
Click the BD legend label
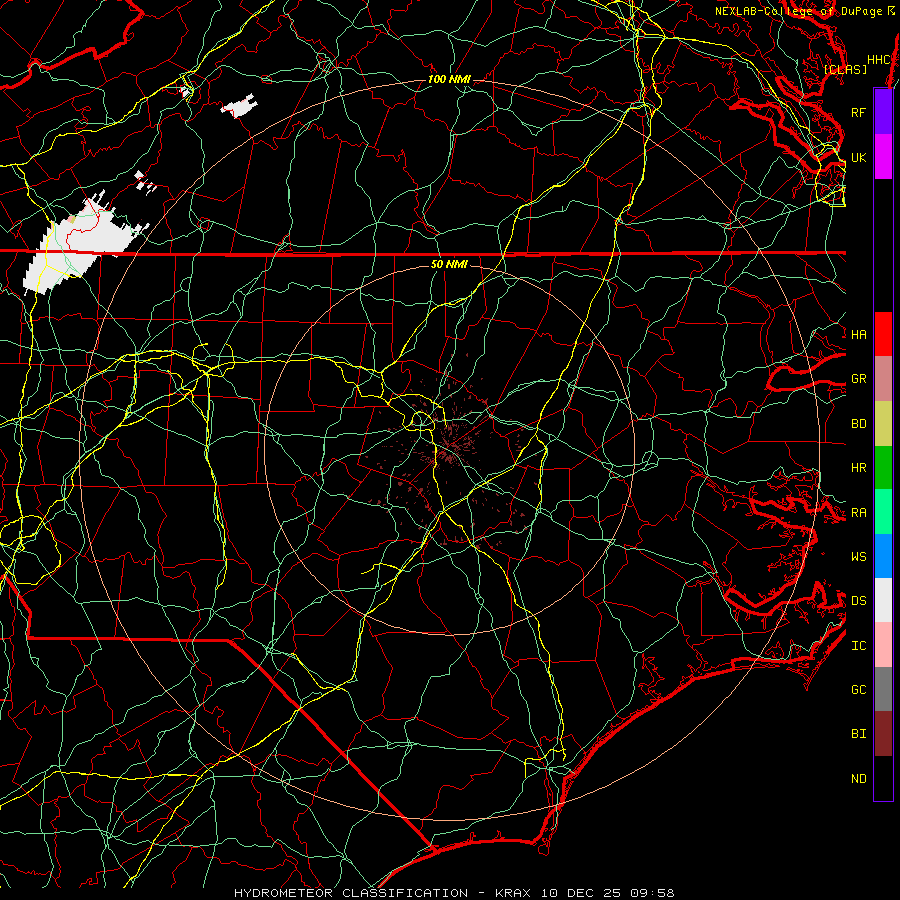pos(859,424)
